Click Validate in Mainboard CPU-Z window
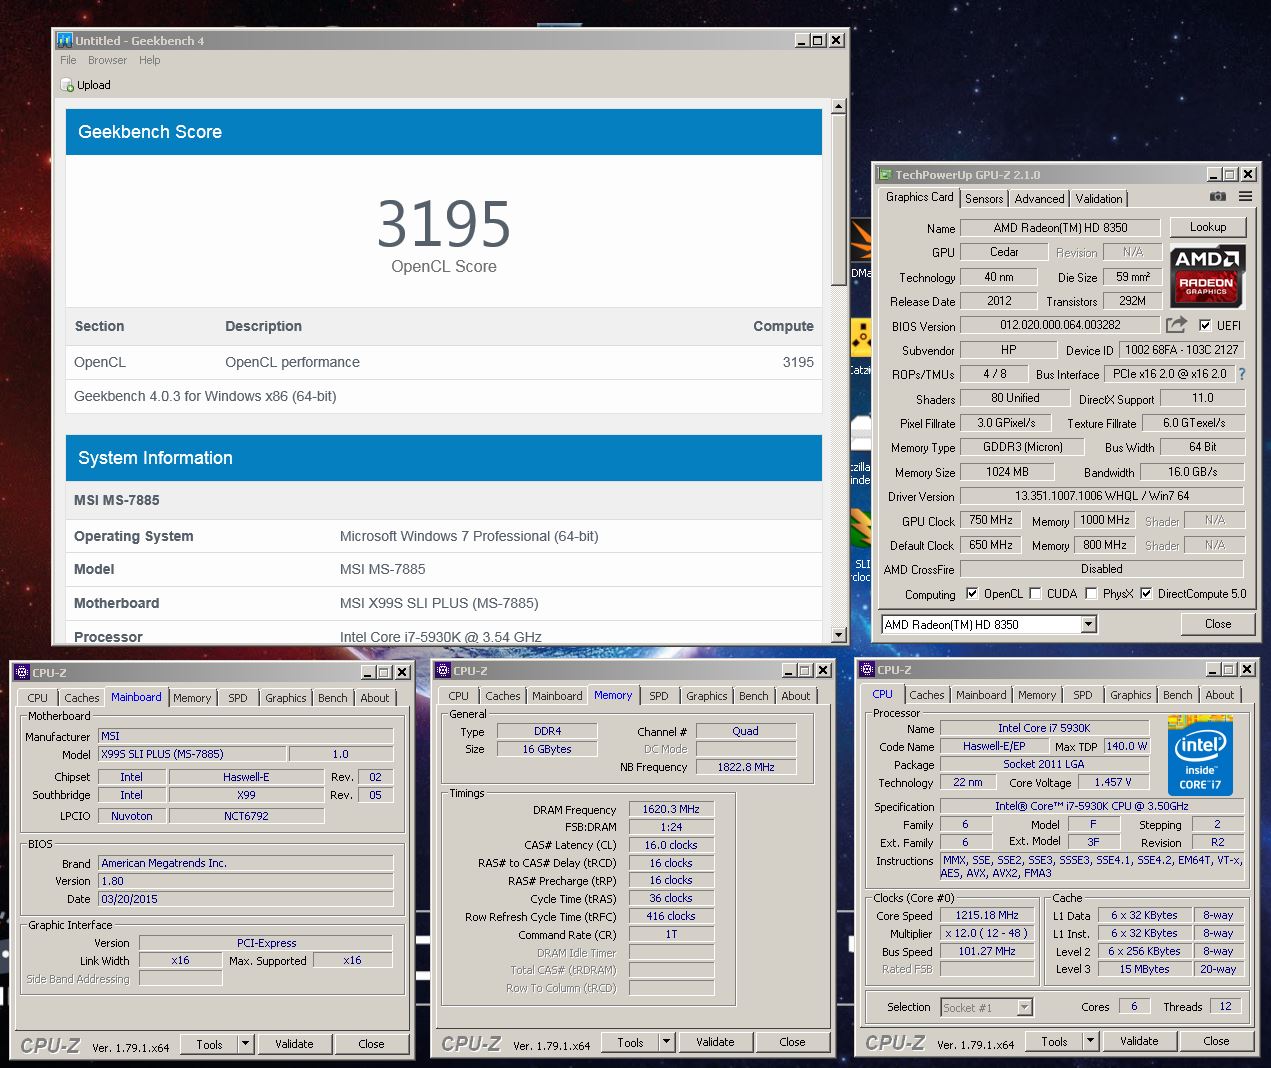Viewport: 1271px width, 1068px height. [x=294, y=1044]
